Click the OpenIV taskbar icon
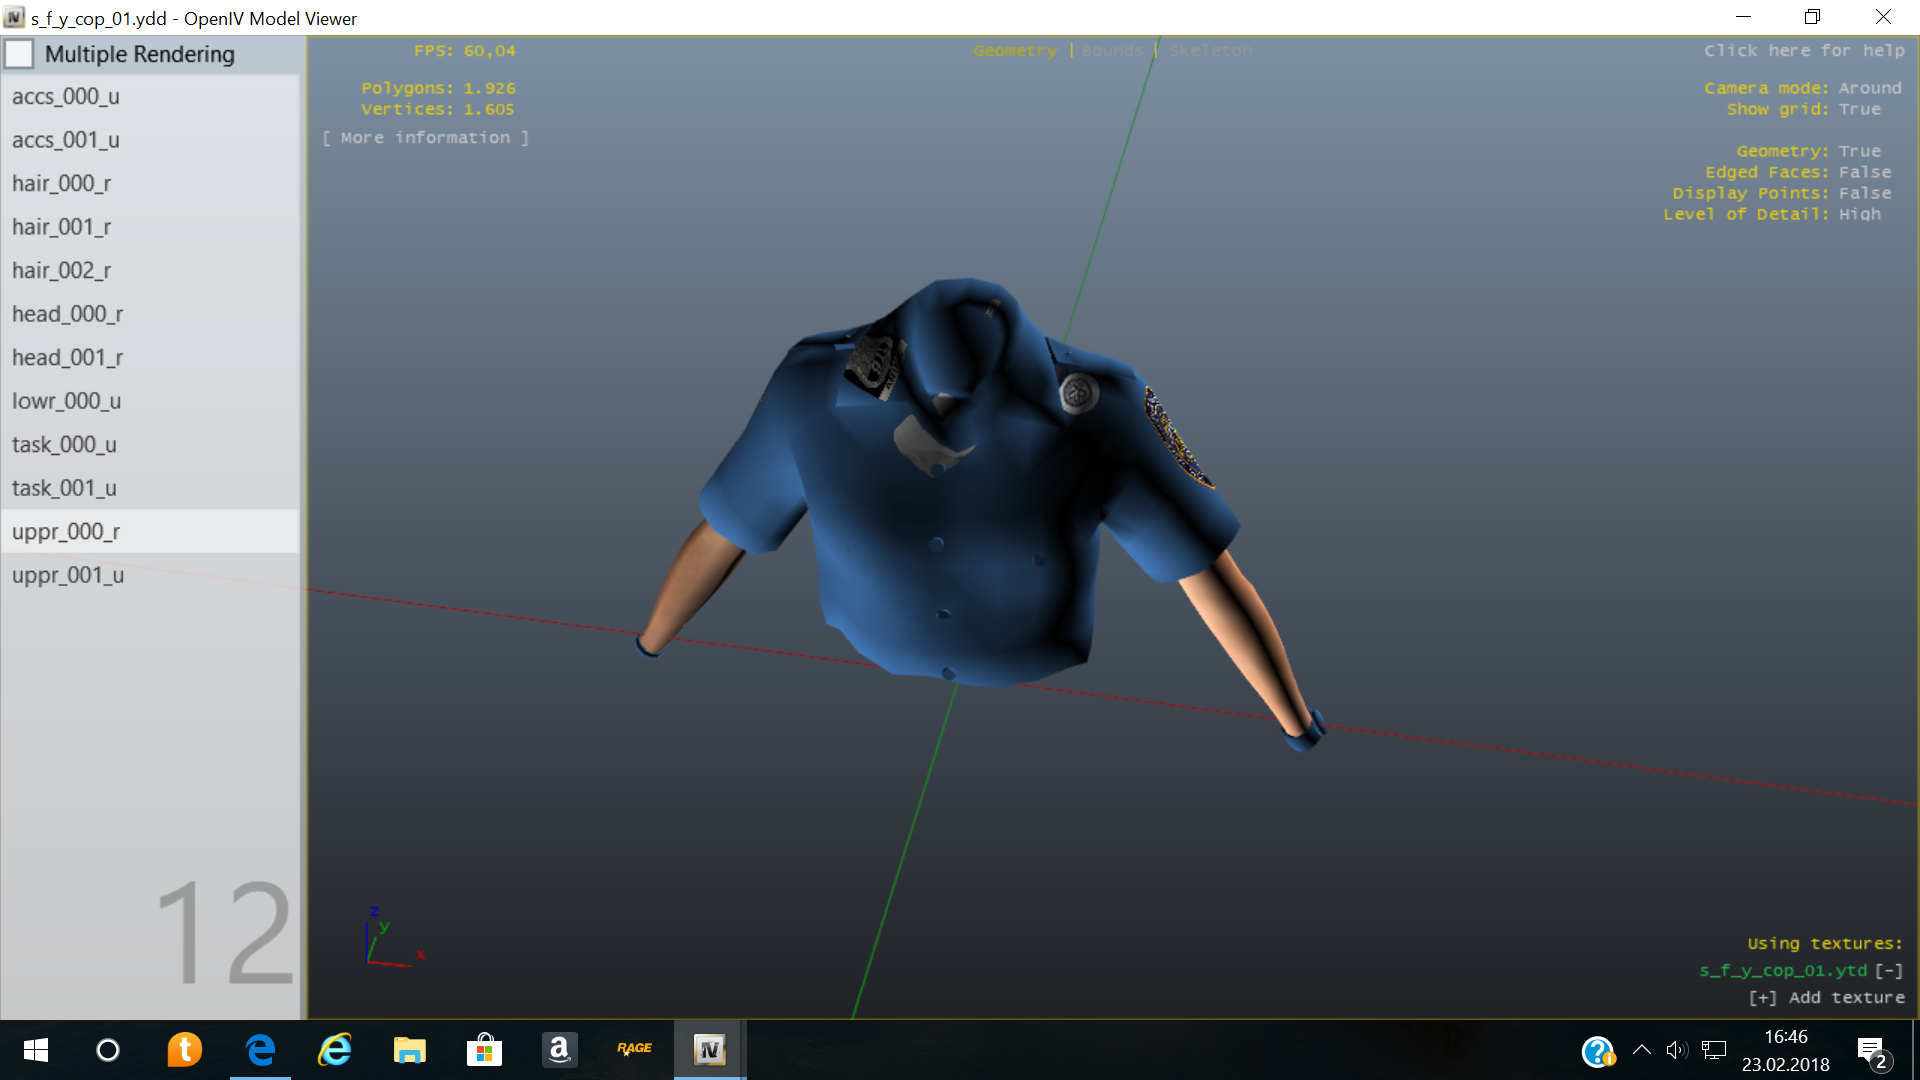The height and width of the screenshot is (1080, 1920). point(709,1050)
